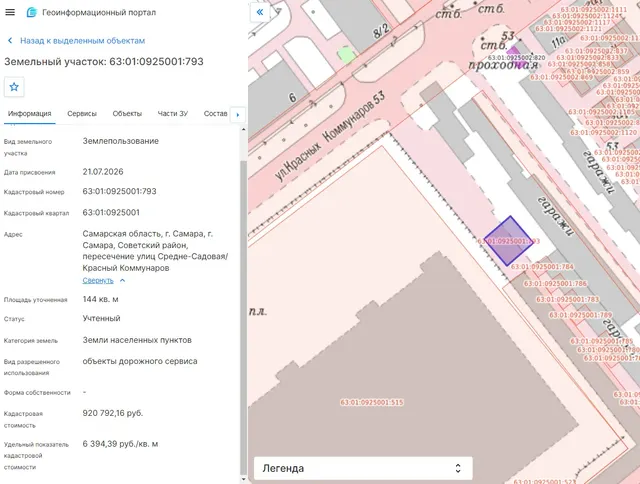Click status value Учтенный
The image size is (640, 484).
coord(102,318)
